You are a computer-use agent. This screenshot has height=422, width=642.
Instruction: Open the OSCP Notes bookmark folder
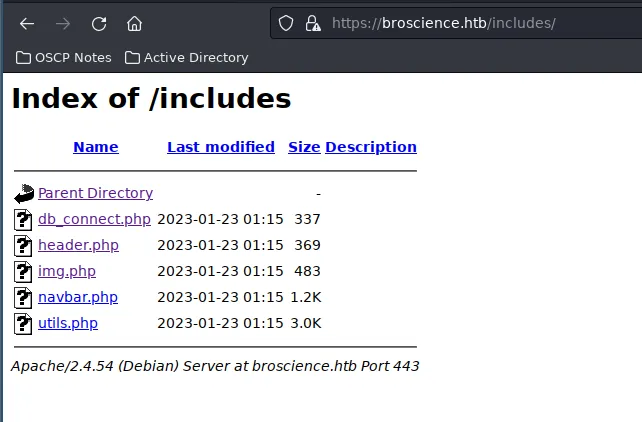click(63, 58)
